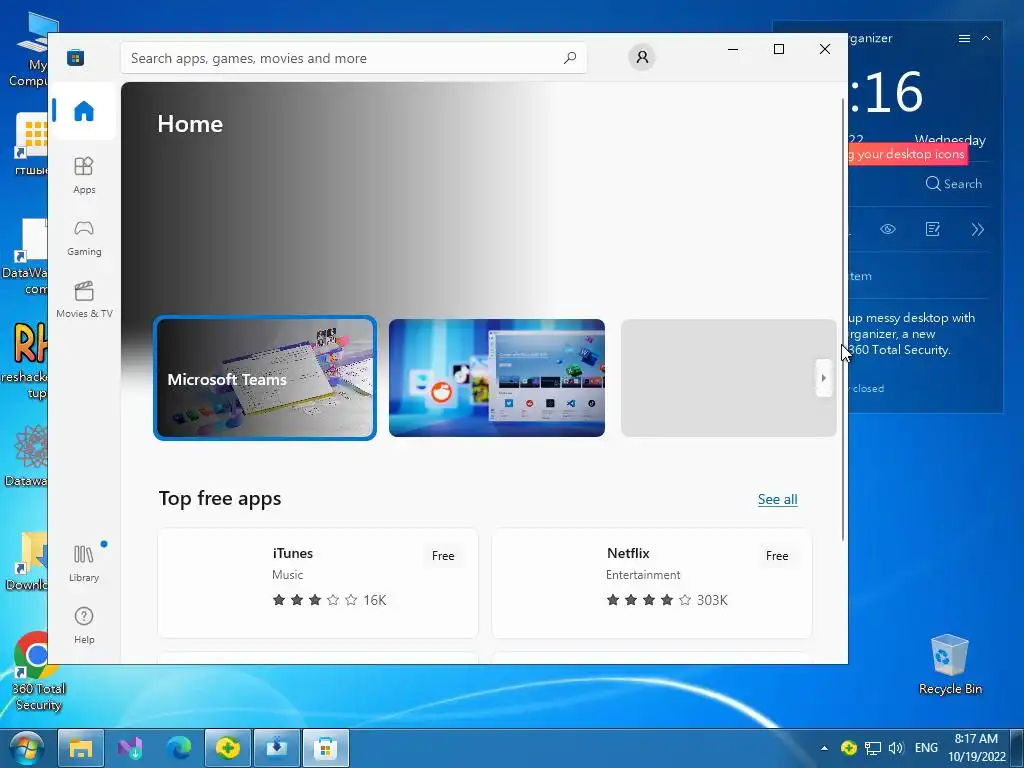
Task: Open the user account profile button
Action: (642, 57)
